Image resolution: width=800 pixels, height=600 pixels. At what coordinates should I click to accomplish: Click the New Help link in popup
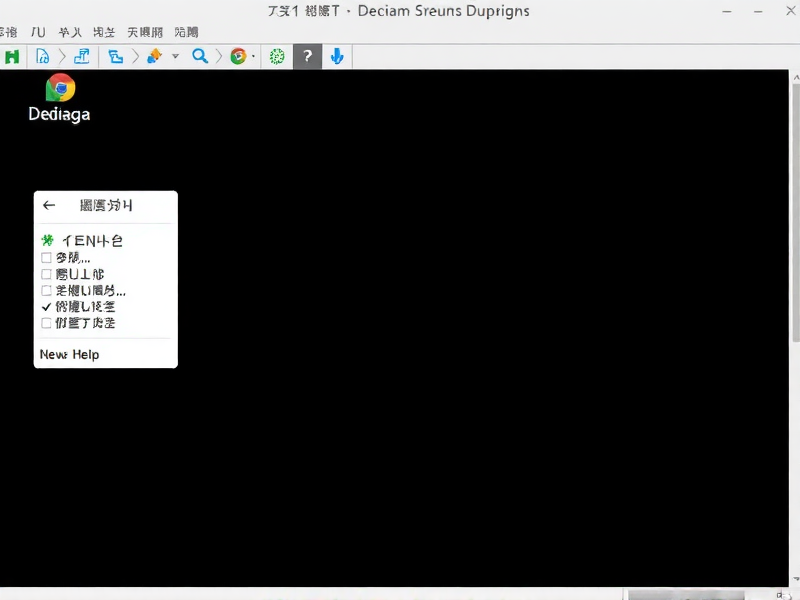tap(70, 354)
